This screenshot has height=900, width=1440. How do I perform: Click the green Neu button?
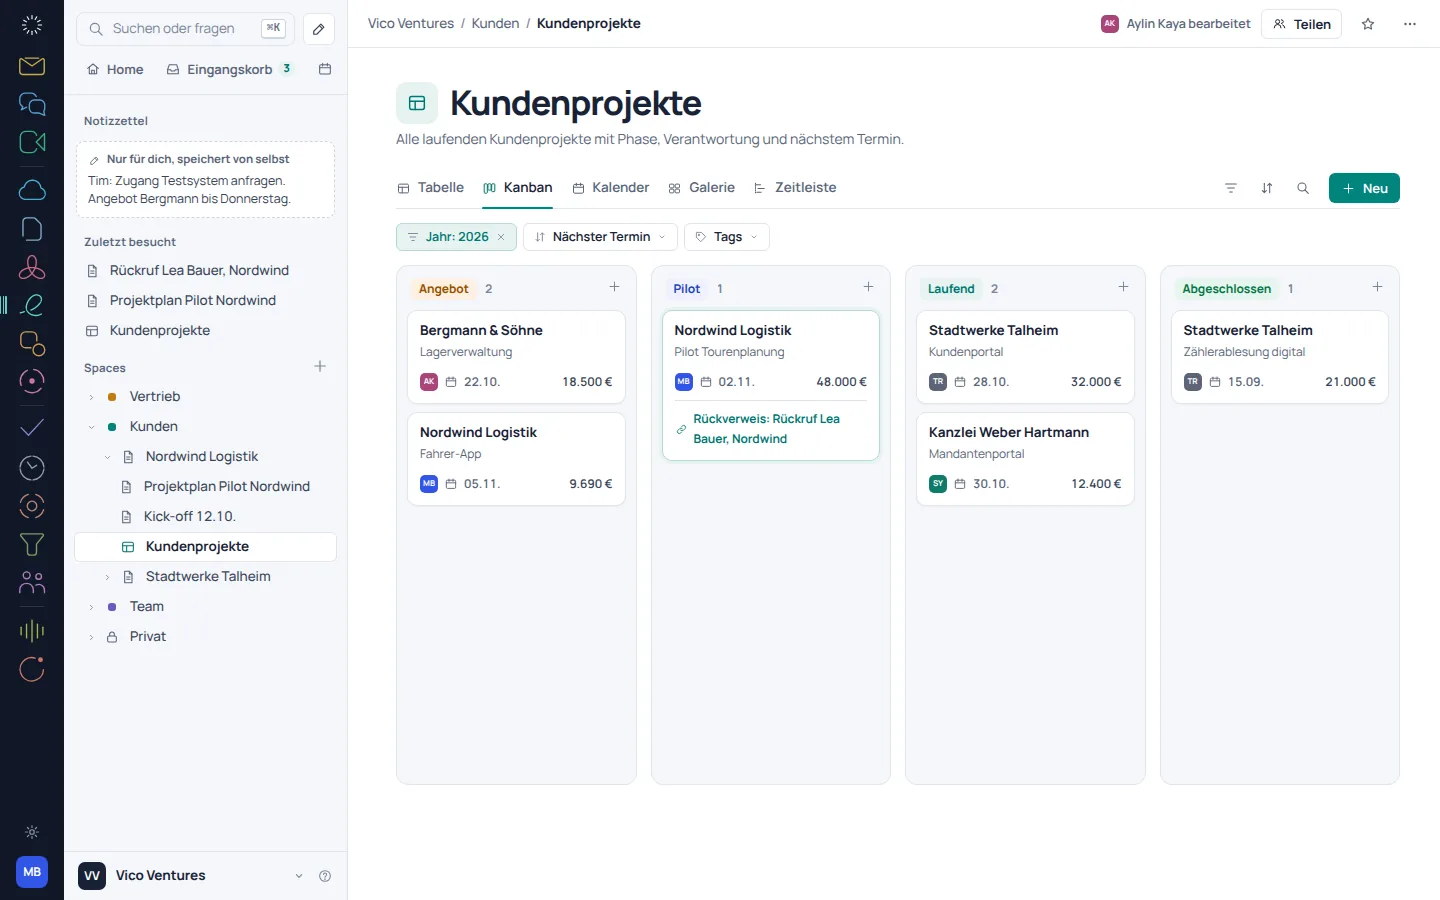click(1364, 188)
